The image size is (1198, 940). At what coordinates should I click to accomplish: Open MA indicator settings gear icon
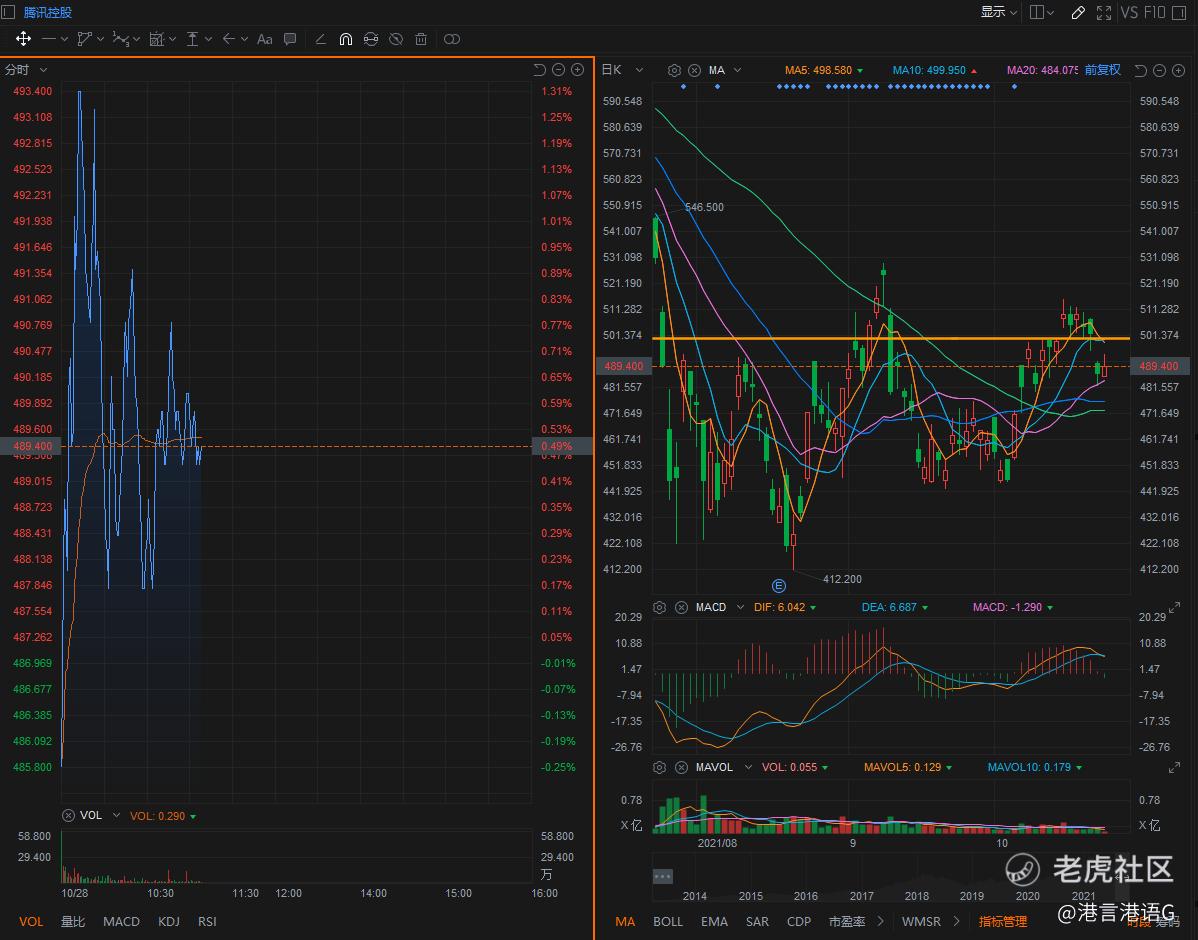tap(674, 70)
